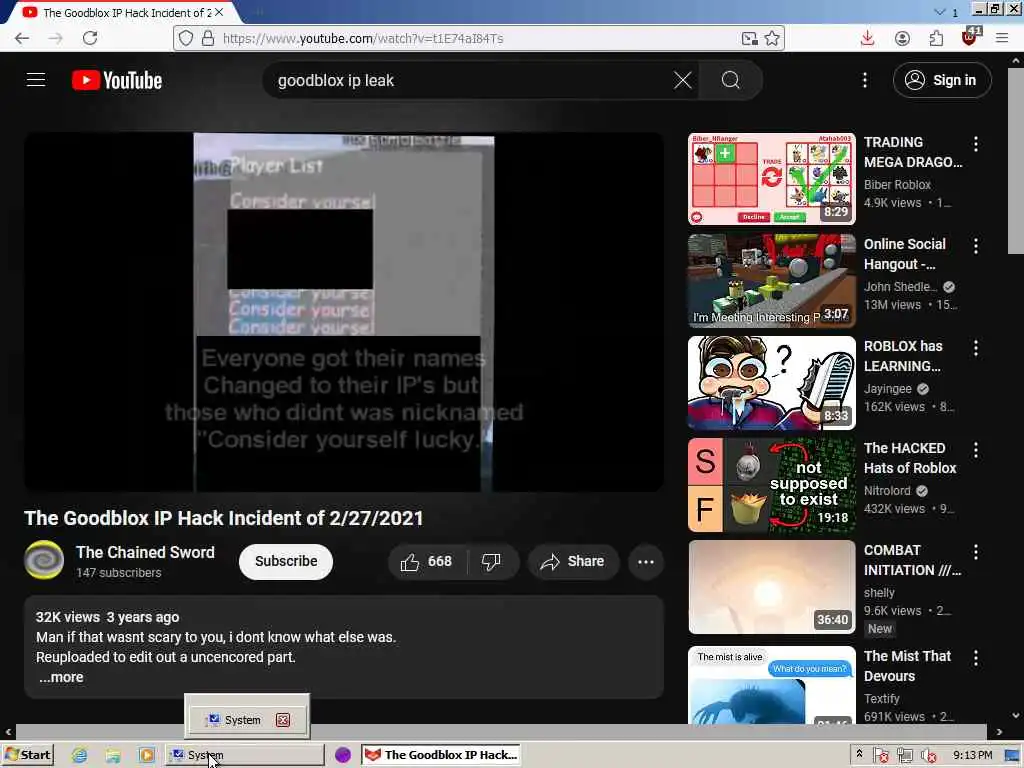Play Online Social Hangout thumbnail
Image resolution: width=1024 pixels, height=768 pixels.
[x=772, y=281]
